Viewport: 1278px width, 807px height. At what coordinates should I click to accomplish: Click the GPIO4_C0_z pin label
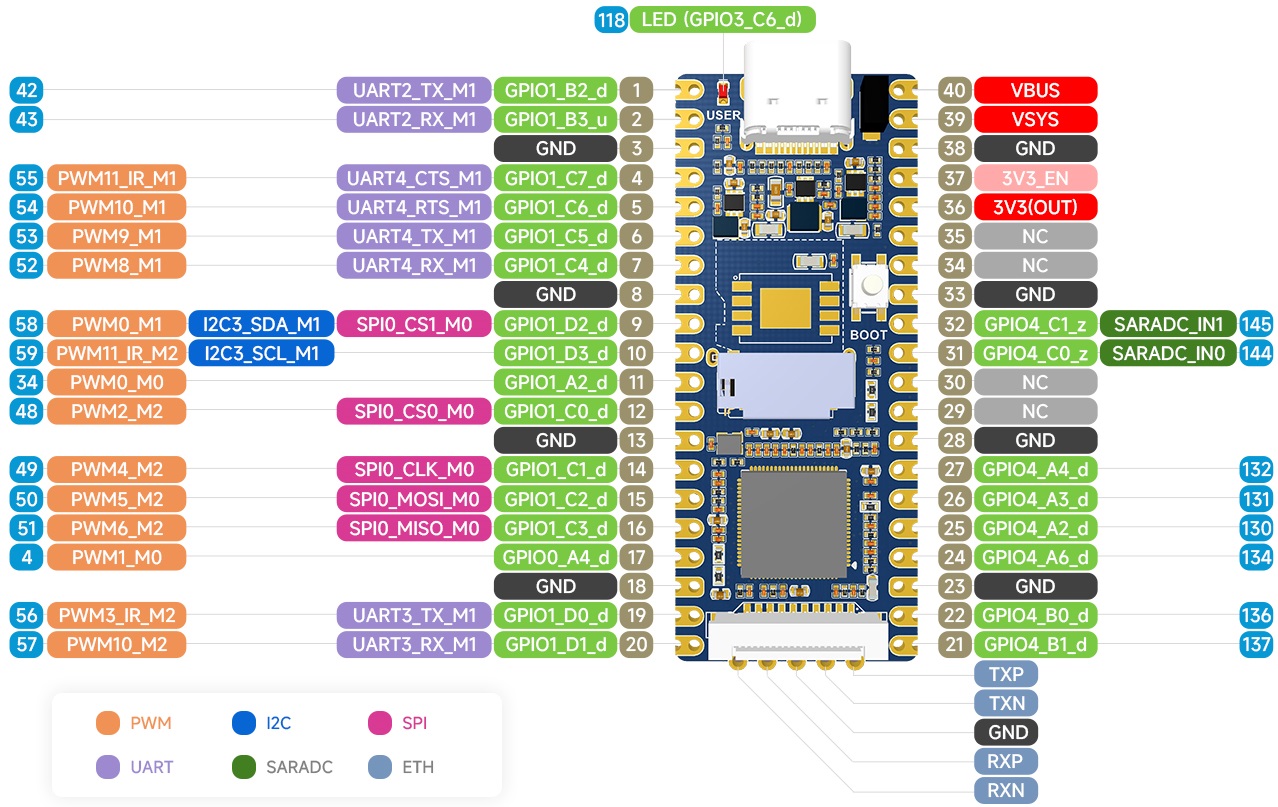1035,353
